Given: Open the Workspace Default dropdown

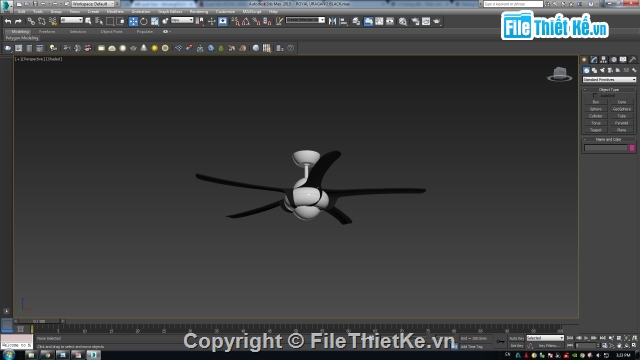Looking at the screenshot, I should 93,4.
